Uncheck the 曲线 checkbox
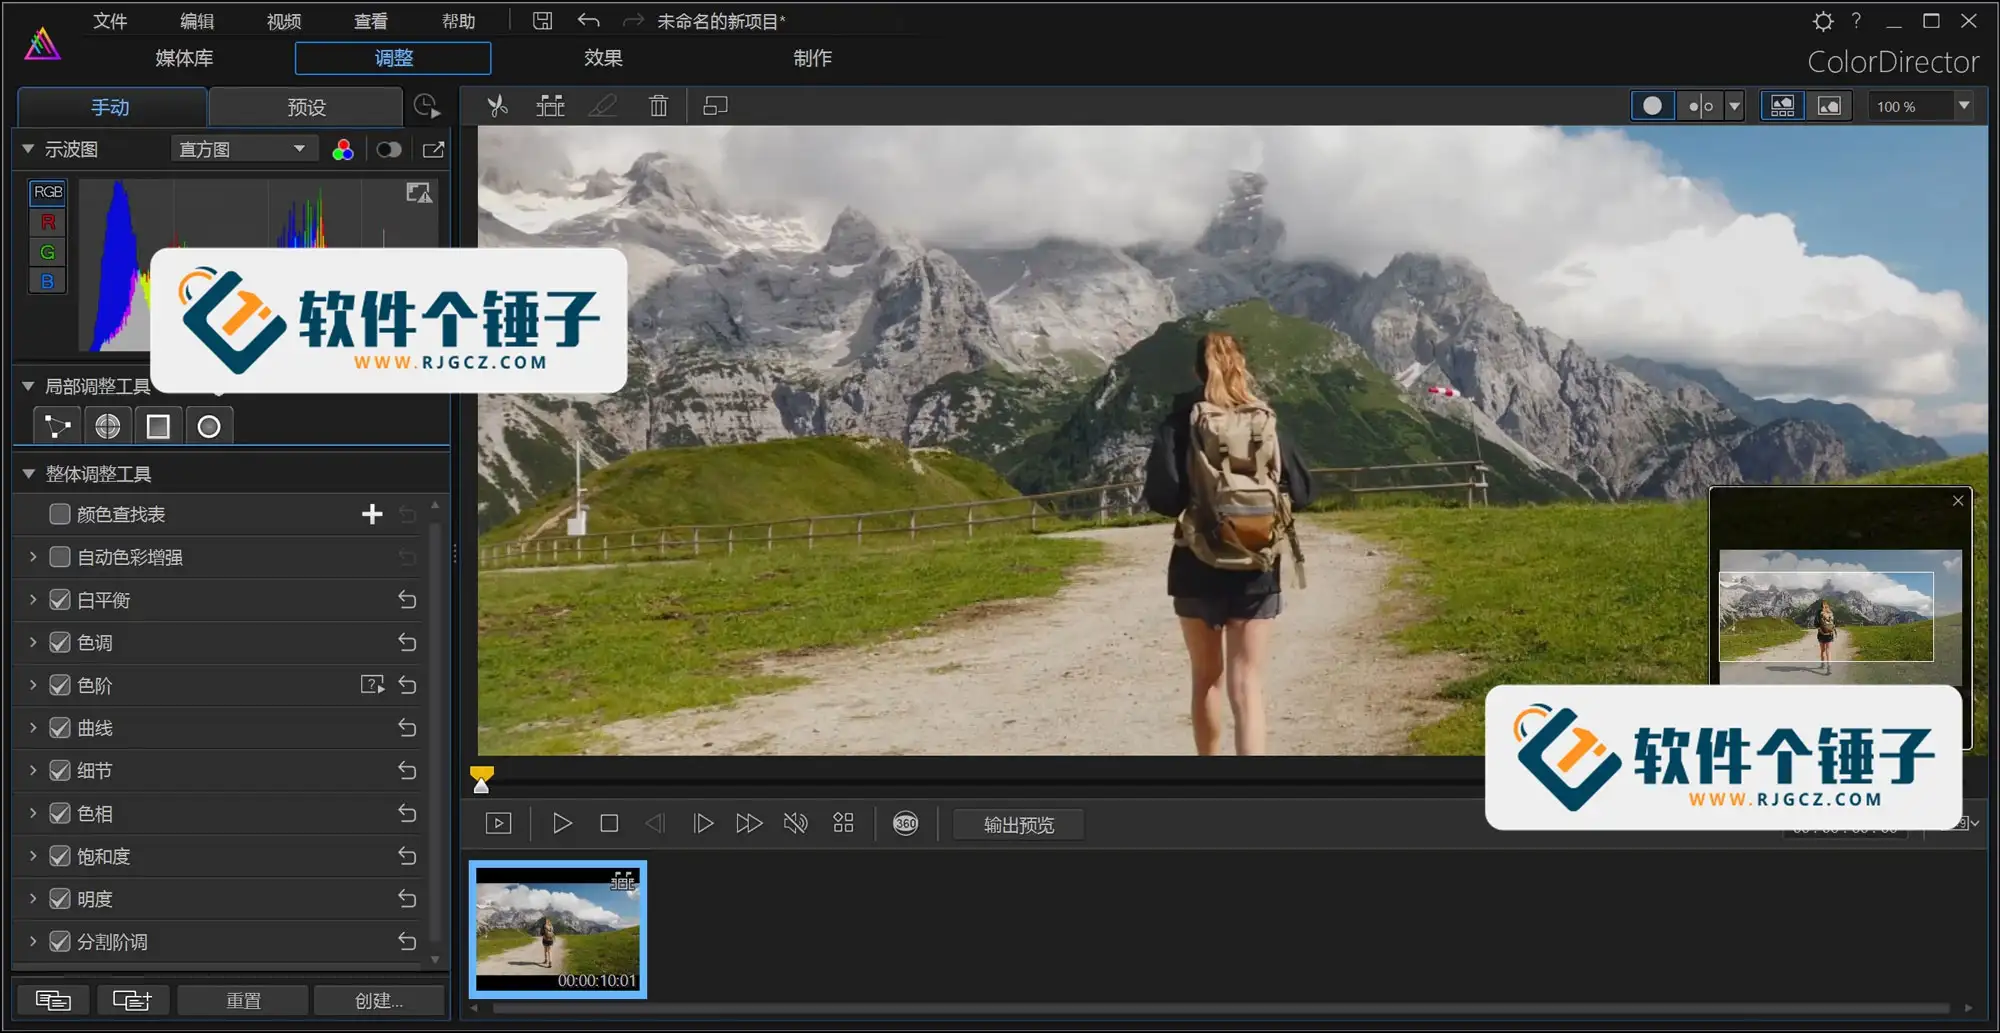Image resolution: width=2000 pixels, height=1033 pixels. [x=60, y=728]
